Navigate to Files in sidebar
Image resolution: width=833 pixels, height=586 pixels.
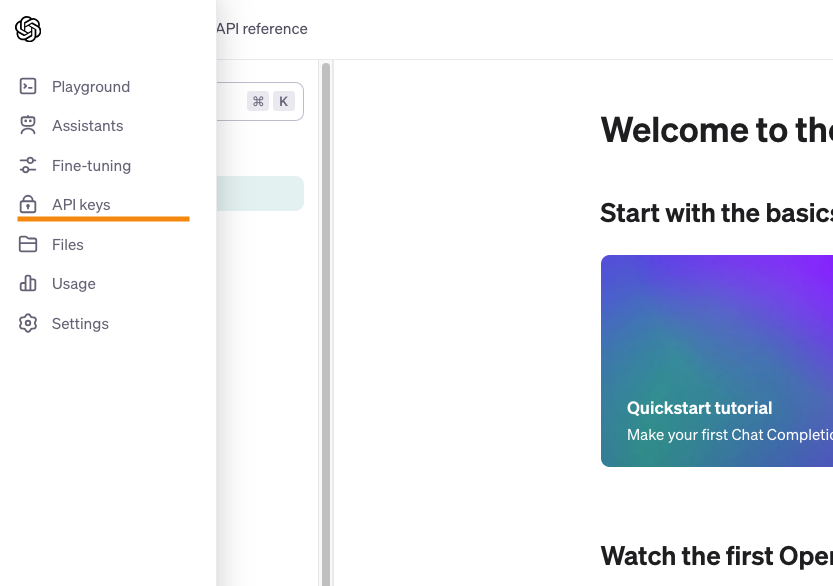click(67, 245)
